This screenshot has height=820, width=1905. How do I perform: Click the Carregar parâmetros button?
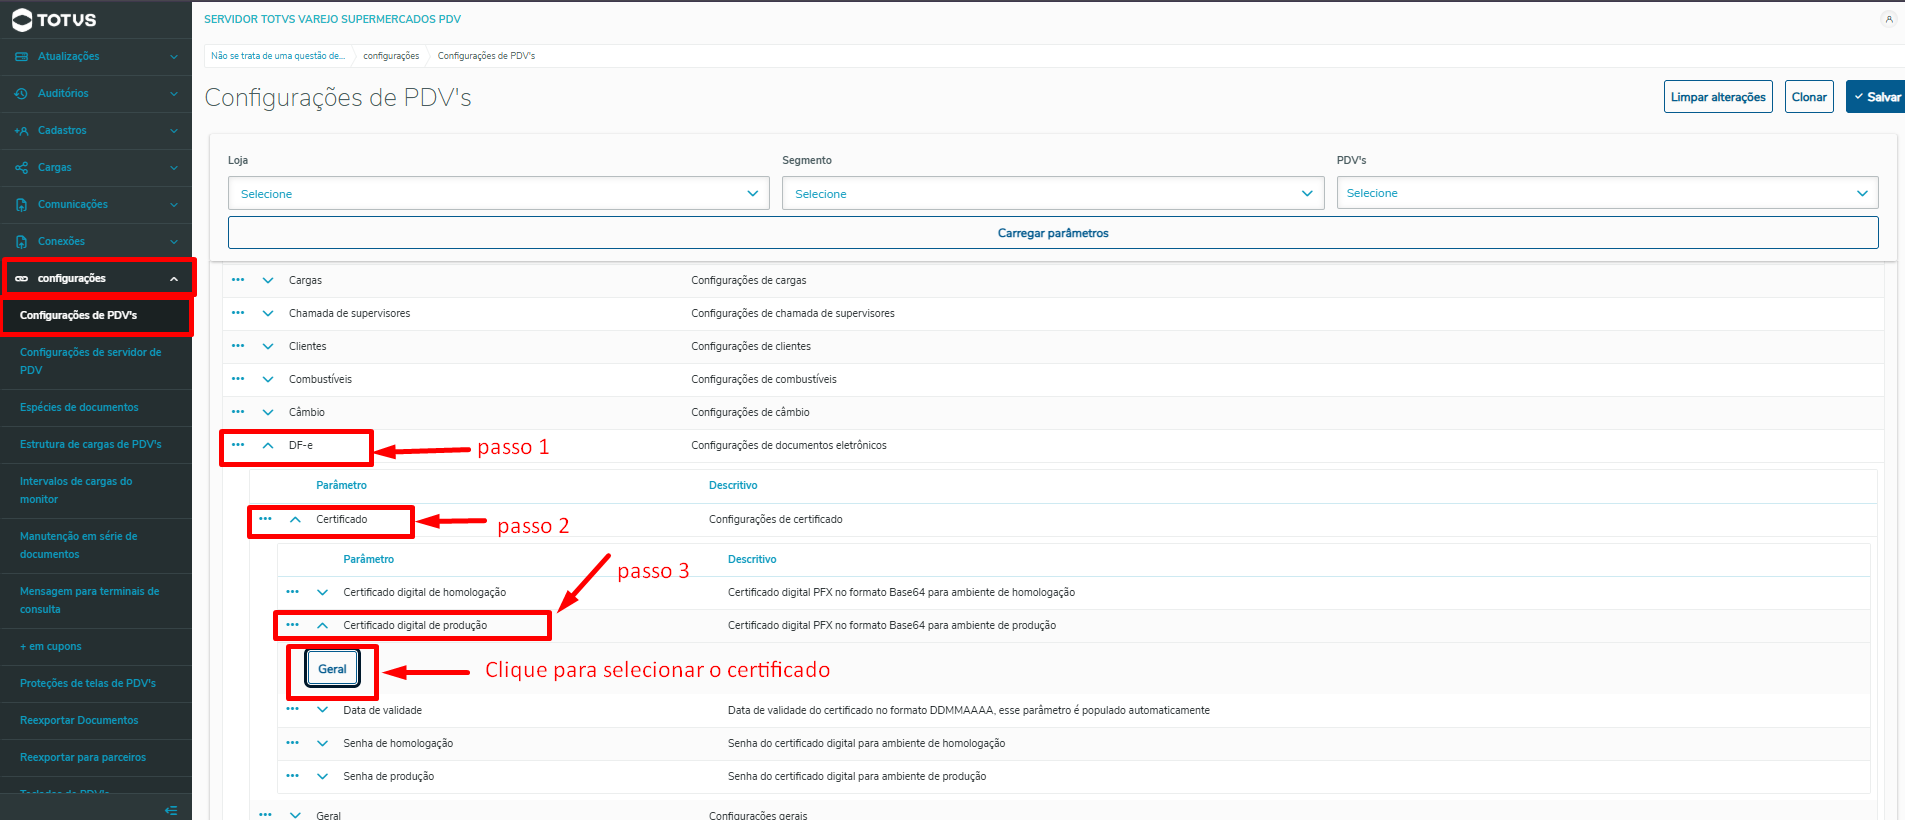[1053, 233]
